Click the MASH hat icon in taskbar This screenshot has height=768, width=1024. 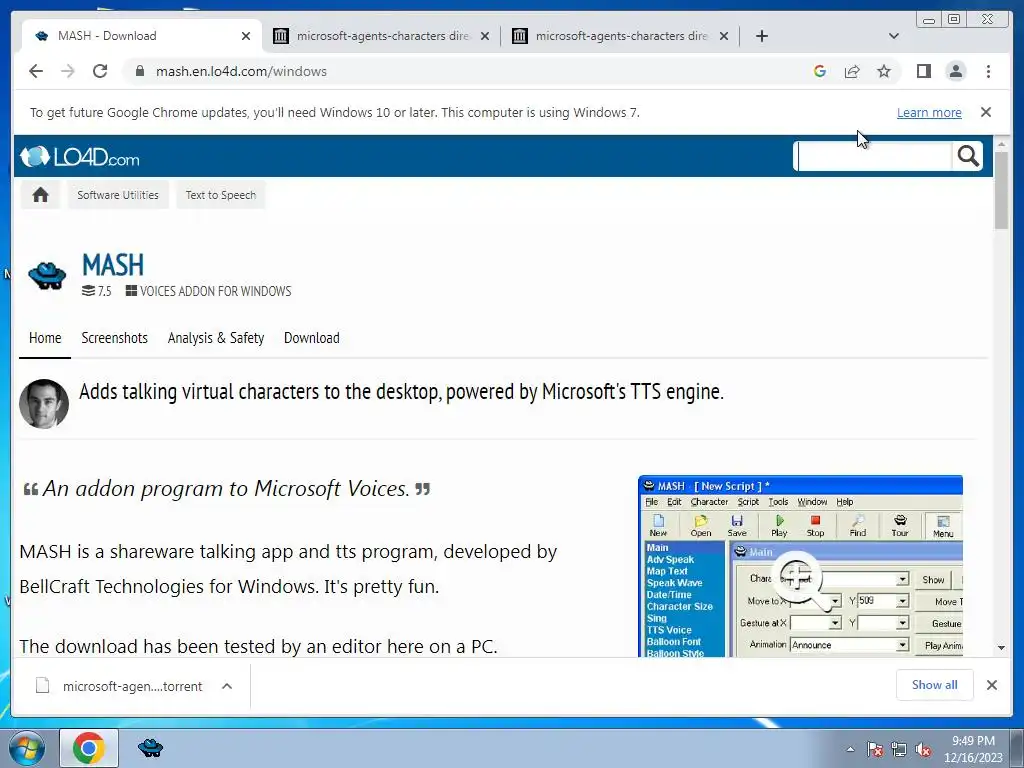pyautogui.click(x=150, y=748)
